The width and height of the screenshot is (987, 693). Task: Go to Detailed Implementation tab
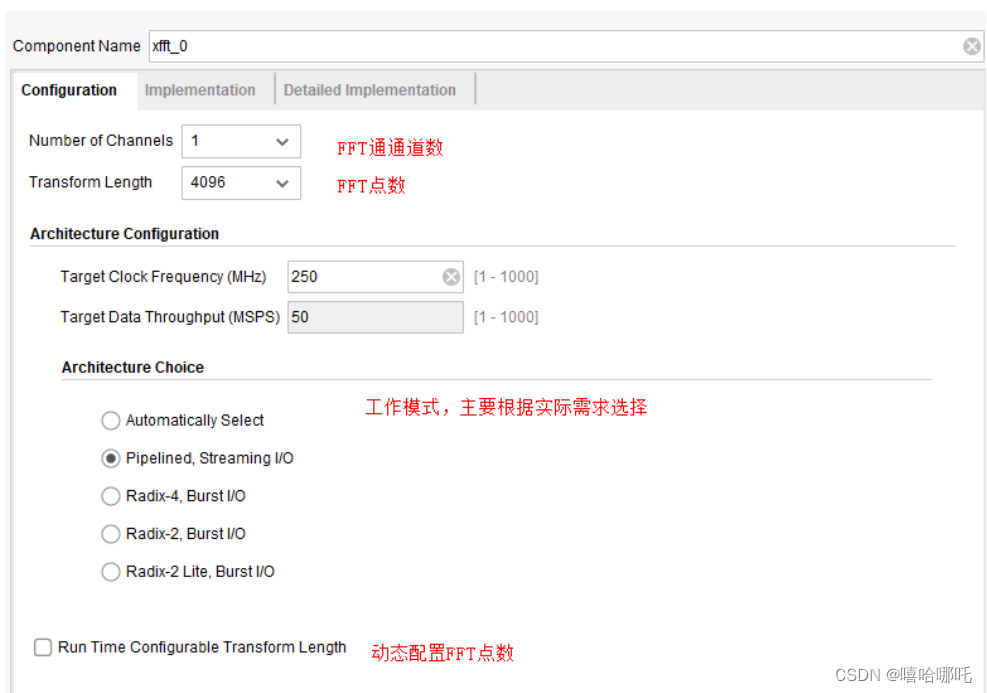click(x=370, y=91)
